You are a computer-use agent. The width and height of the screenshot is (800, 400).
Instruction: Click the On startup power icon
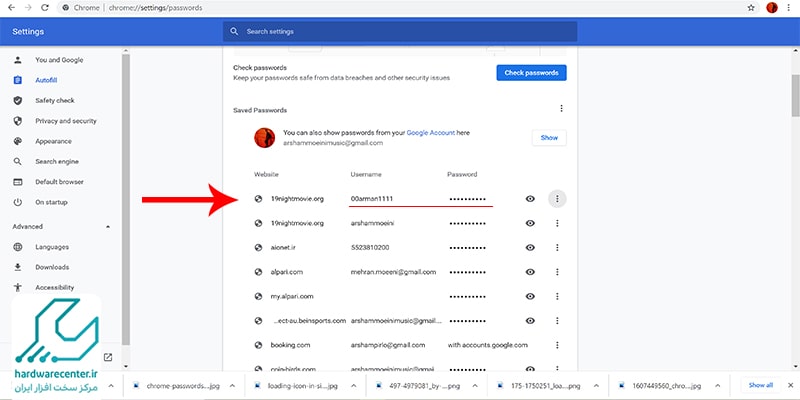pyautogui.click(x=18, y=202)
